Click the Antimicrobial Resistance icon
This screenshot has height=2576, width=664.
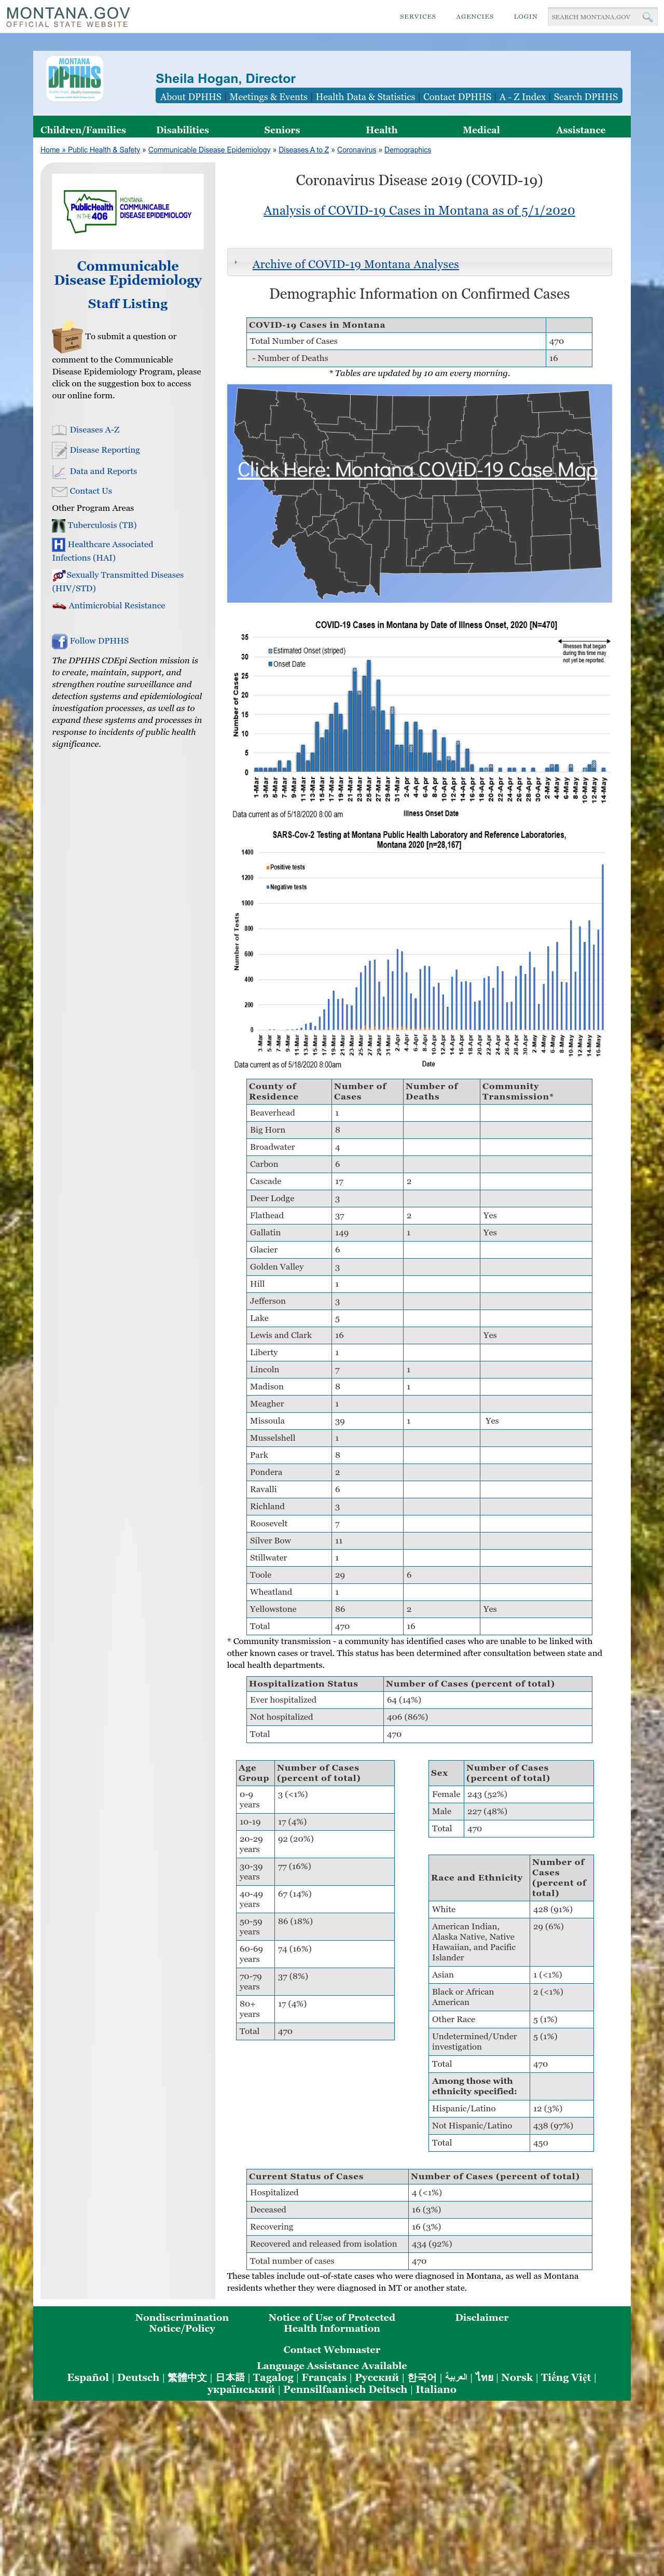pyautogui.click(x=59, y=606)
